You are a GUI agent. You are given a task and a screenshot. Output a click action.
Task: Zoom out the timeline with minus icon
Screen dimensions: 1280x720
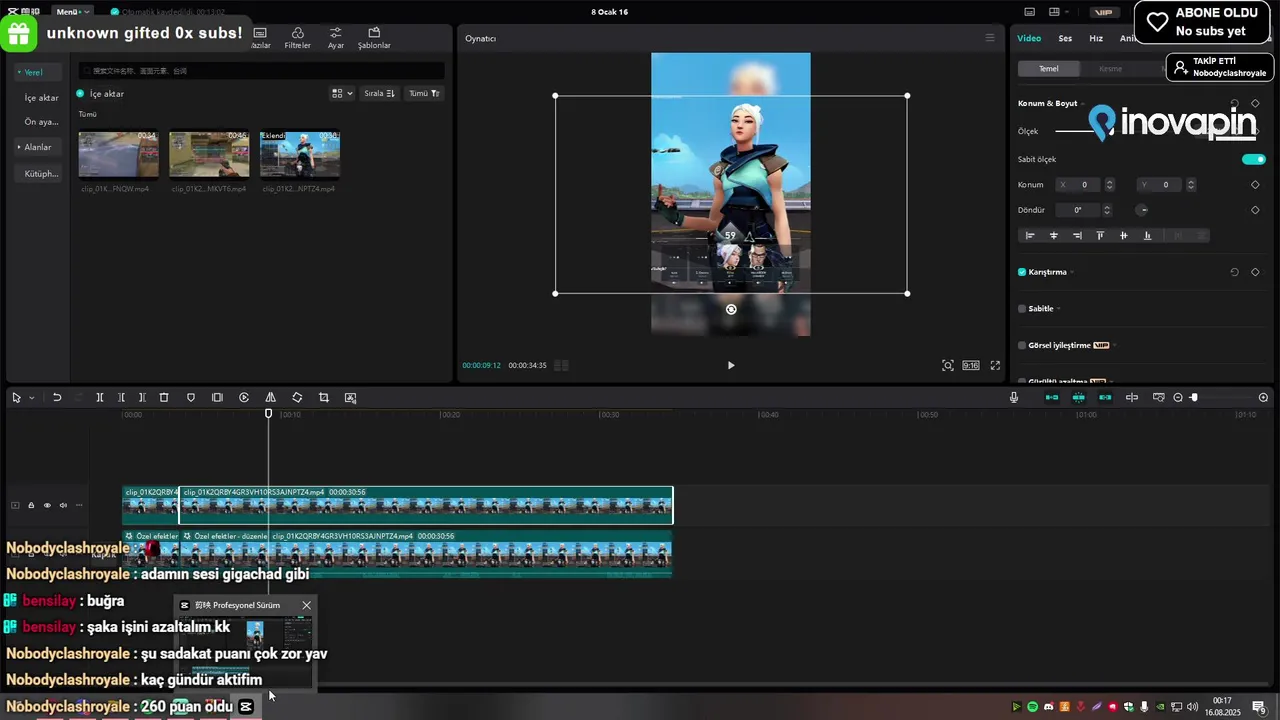pyautogui.click(x=1178, y=398)
